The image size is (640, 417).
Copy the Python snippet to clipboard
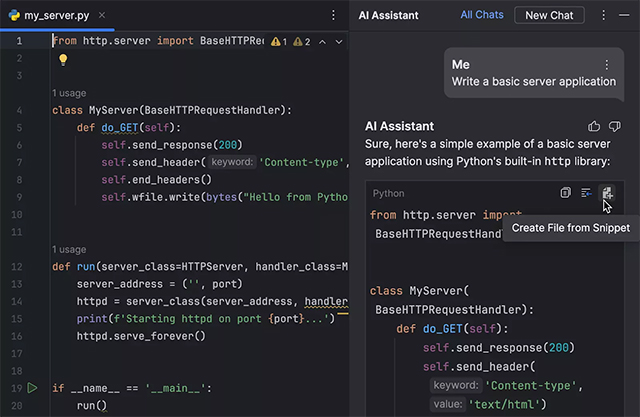tap(566, 193)
